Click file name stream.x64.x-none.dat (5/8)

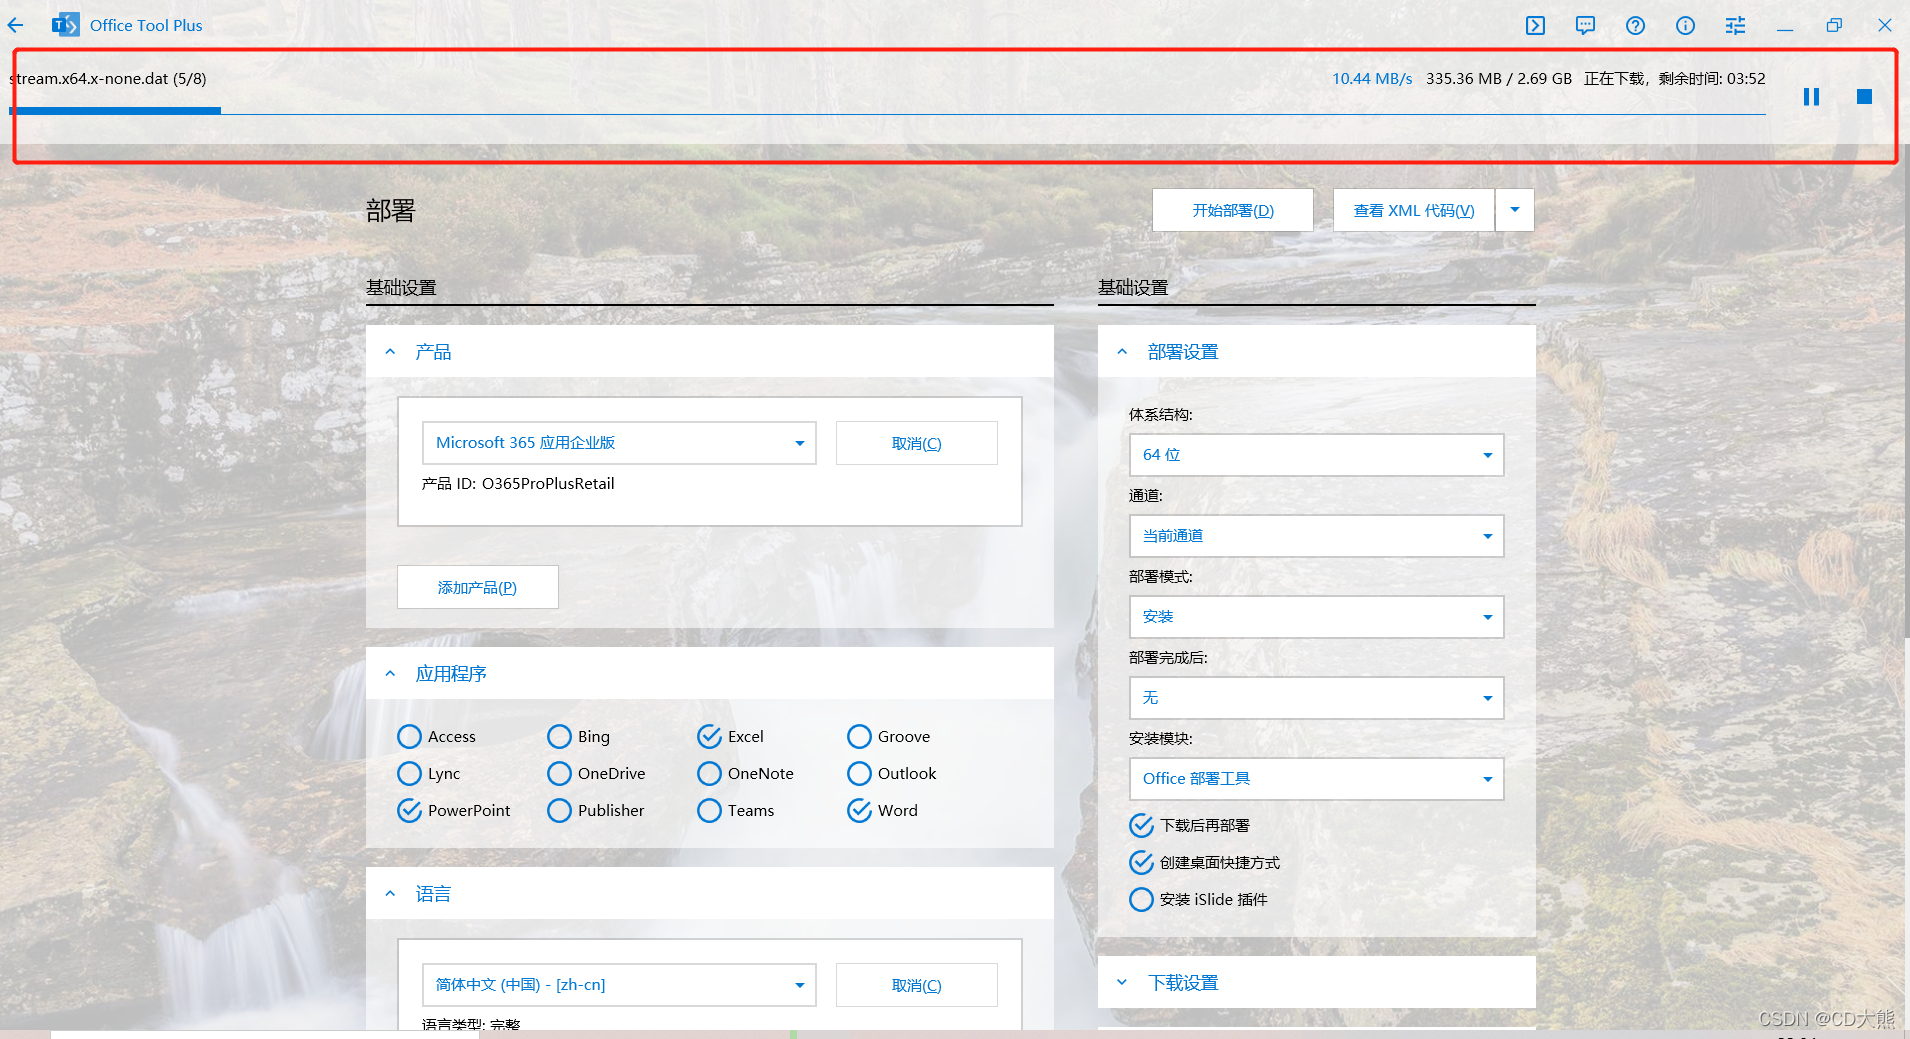[x=108, y=79]
